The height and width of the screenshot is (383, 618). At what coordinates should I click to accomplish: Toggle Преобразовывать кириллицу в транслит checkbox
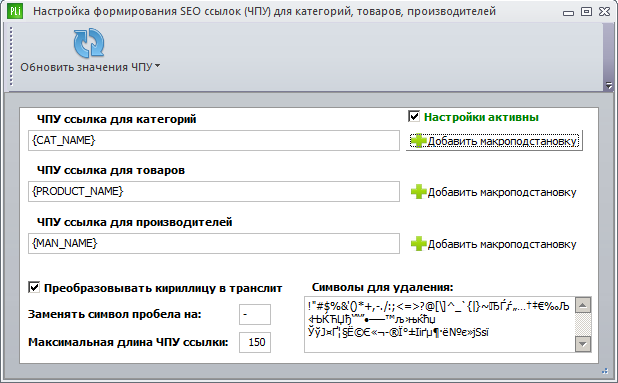pos(34,287)
